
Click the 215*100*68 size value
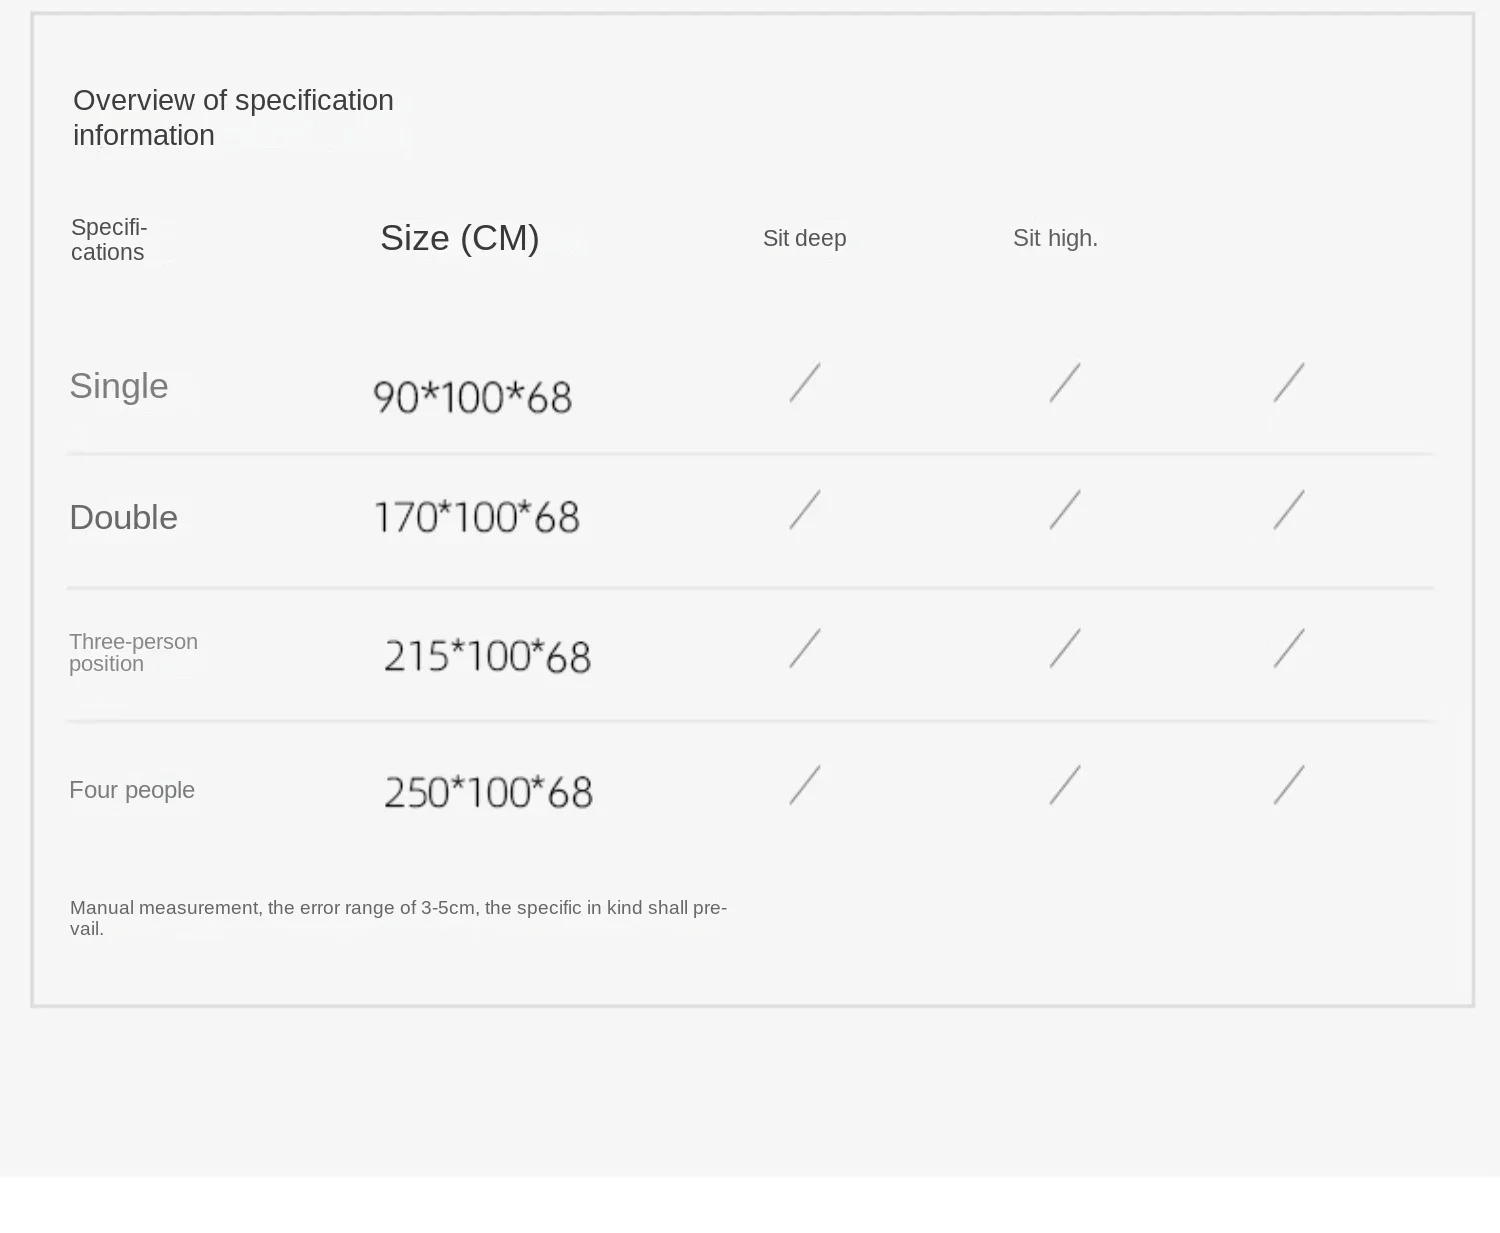pos(487,656)
